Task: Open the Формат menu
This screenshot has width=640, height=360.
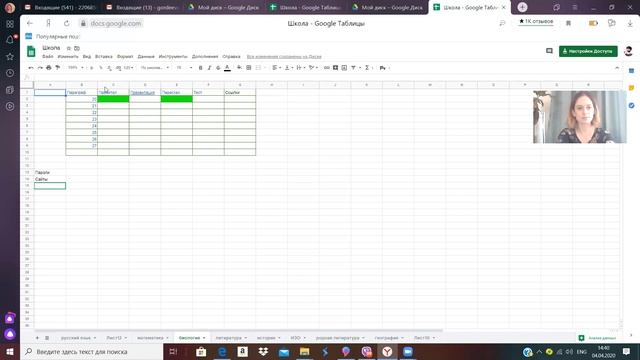Action: coord(125,56)
